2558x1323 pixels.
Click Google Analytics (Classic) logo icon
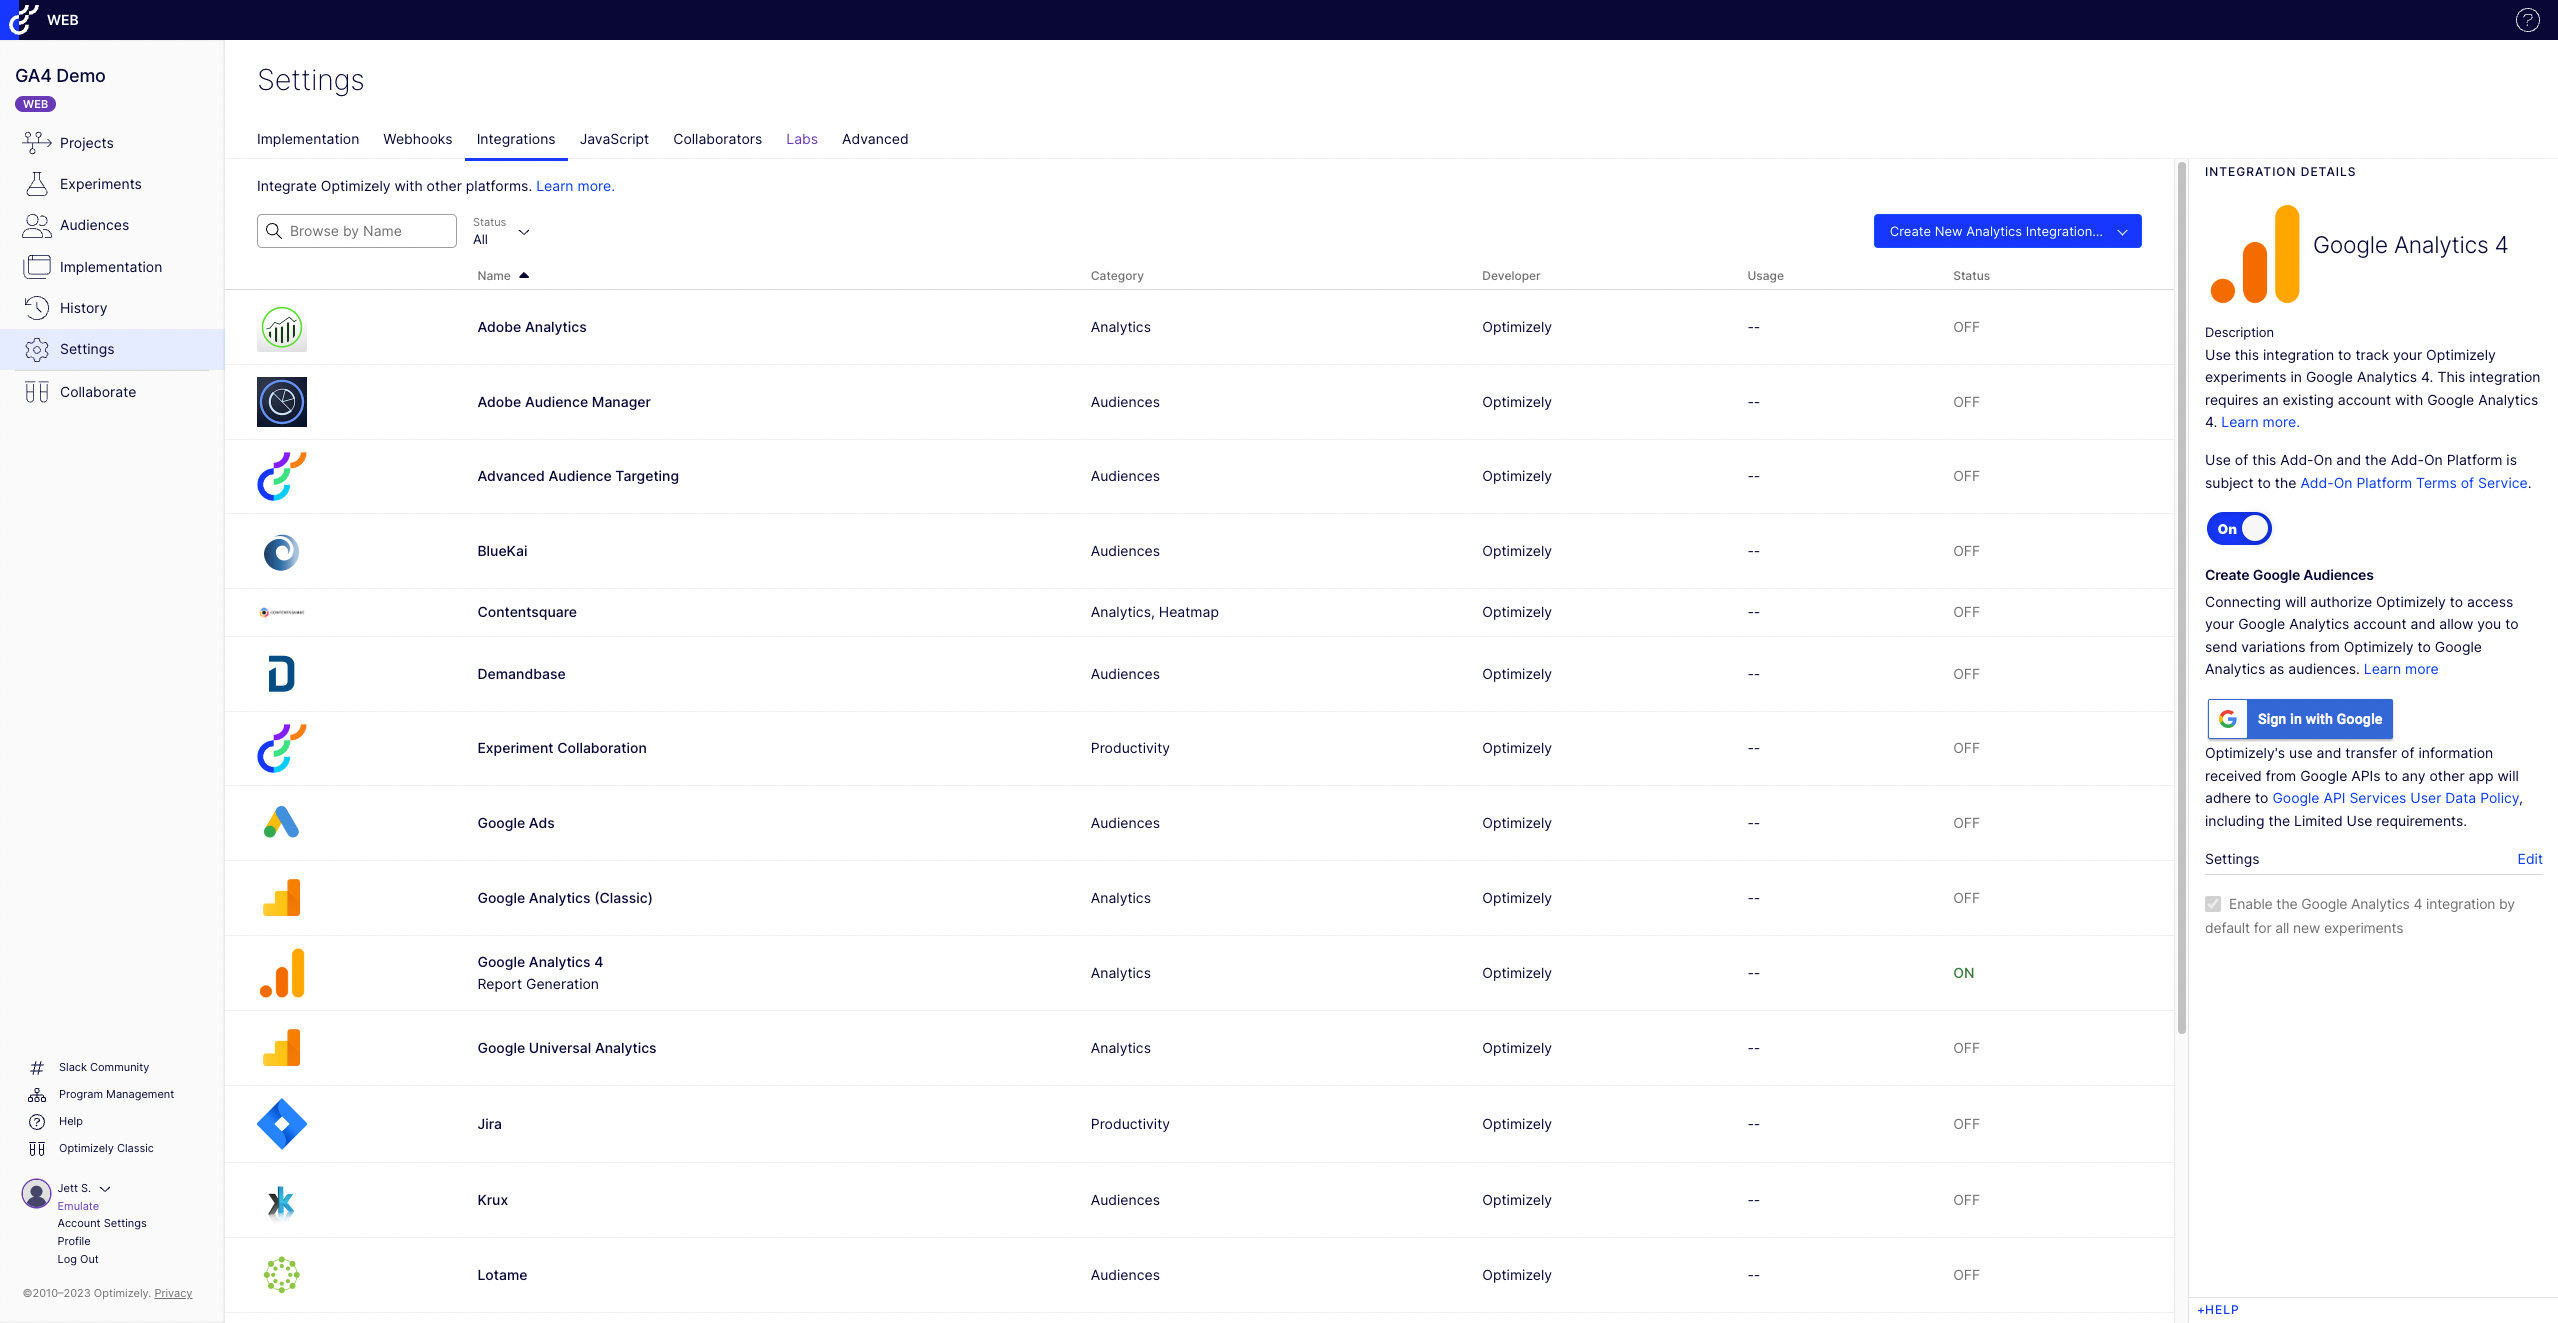[282, 898]
